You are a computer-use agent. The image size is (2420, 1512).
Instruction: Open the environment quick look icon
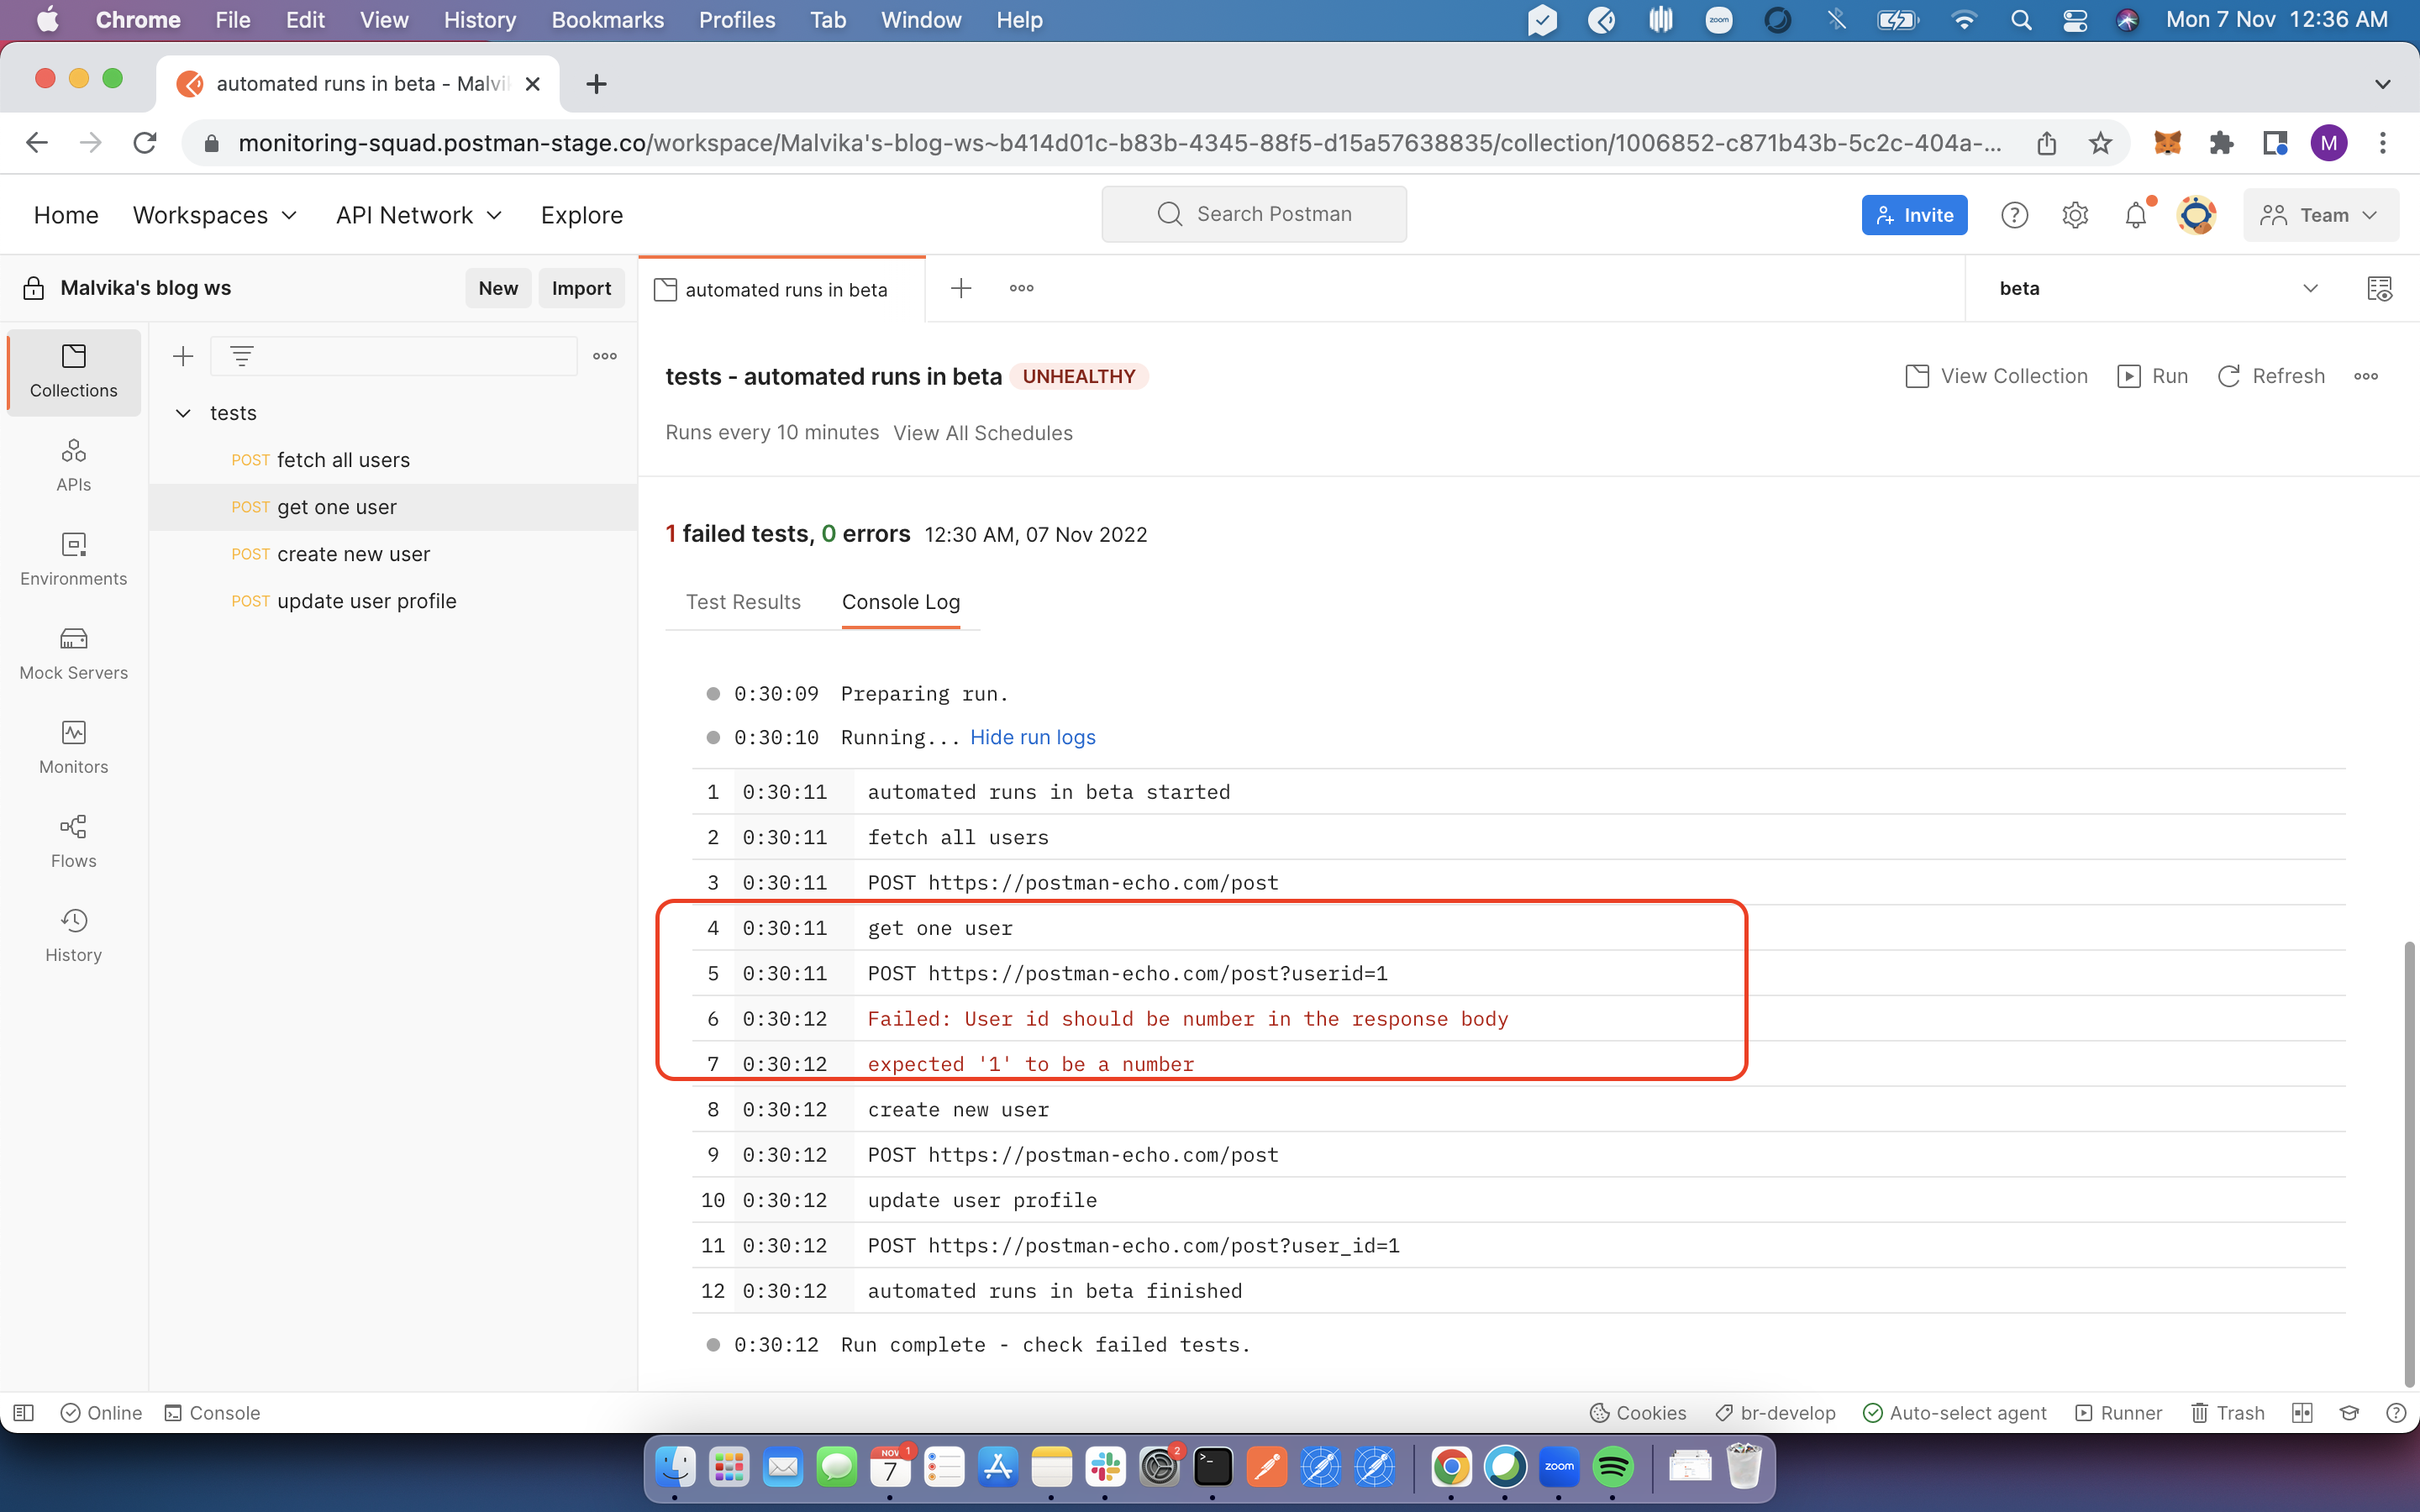tap(2379, 288)
